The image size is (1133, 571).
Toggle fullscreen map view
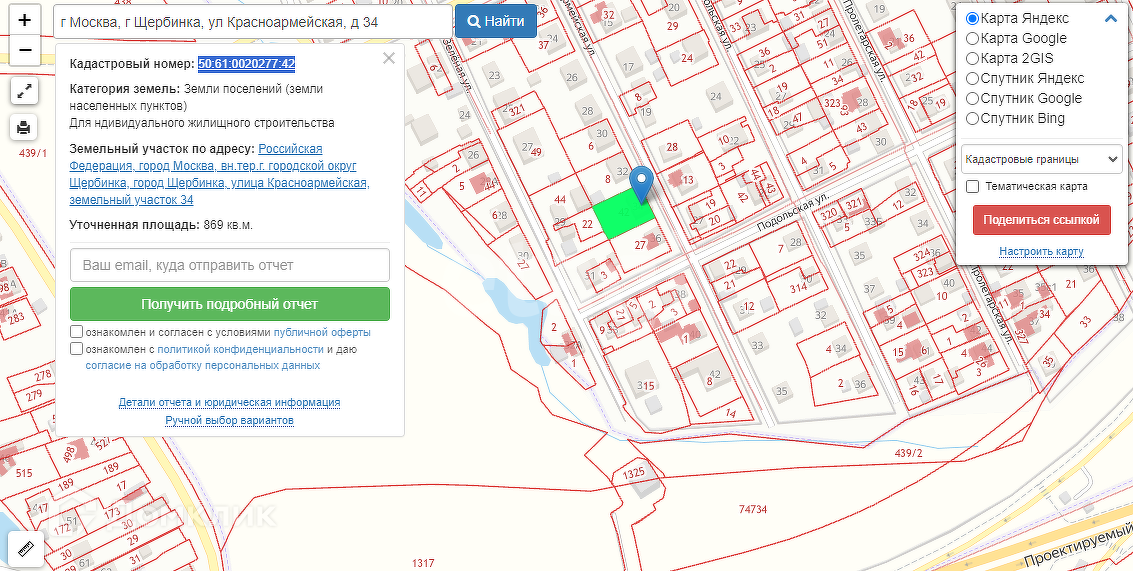(25, 91)
